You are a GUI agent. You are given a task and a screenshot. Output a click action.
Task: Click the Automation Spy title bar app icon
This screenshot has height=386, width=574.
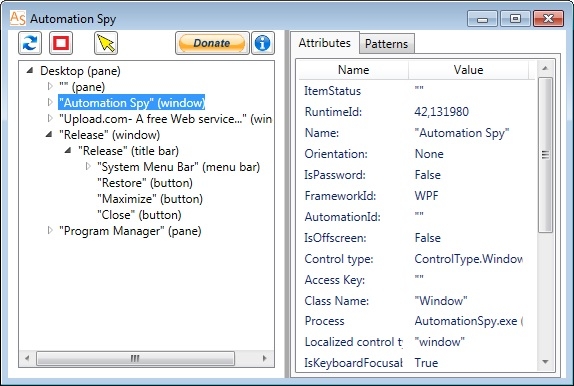[x=18, y=18]
